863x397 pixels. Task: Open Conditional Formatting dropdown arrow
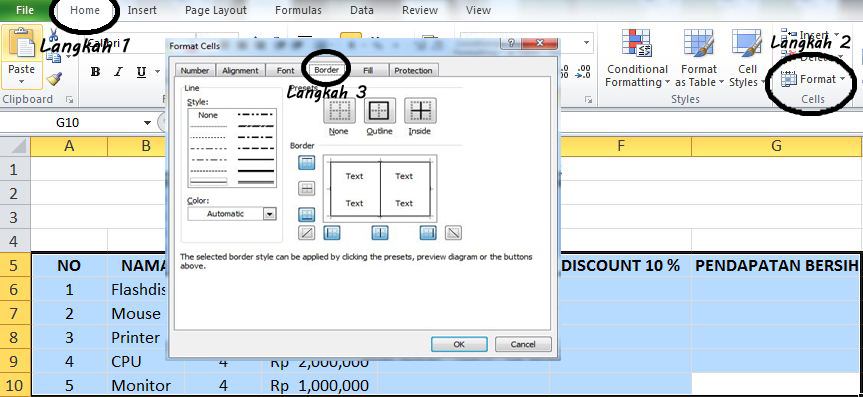pyautogui.click(x=667, y=83)
